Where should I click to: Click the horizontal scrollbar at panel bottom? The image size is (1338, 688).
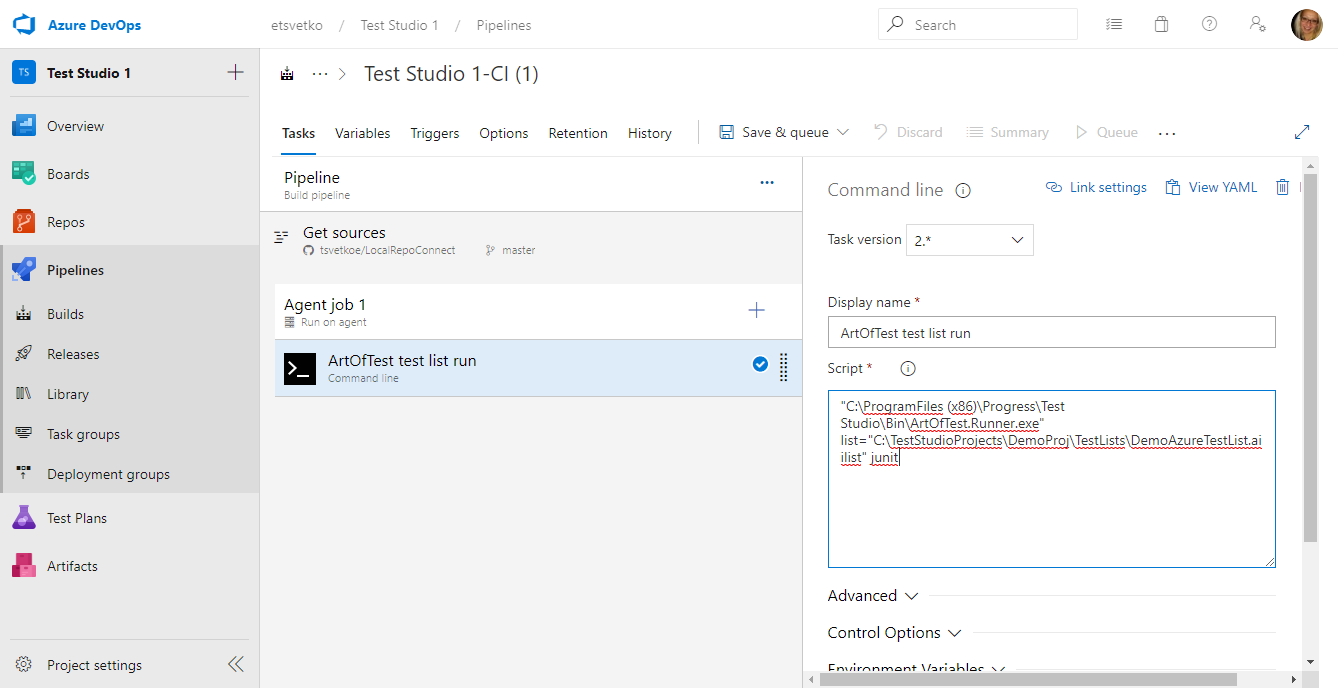click(x=1028, y=679)
